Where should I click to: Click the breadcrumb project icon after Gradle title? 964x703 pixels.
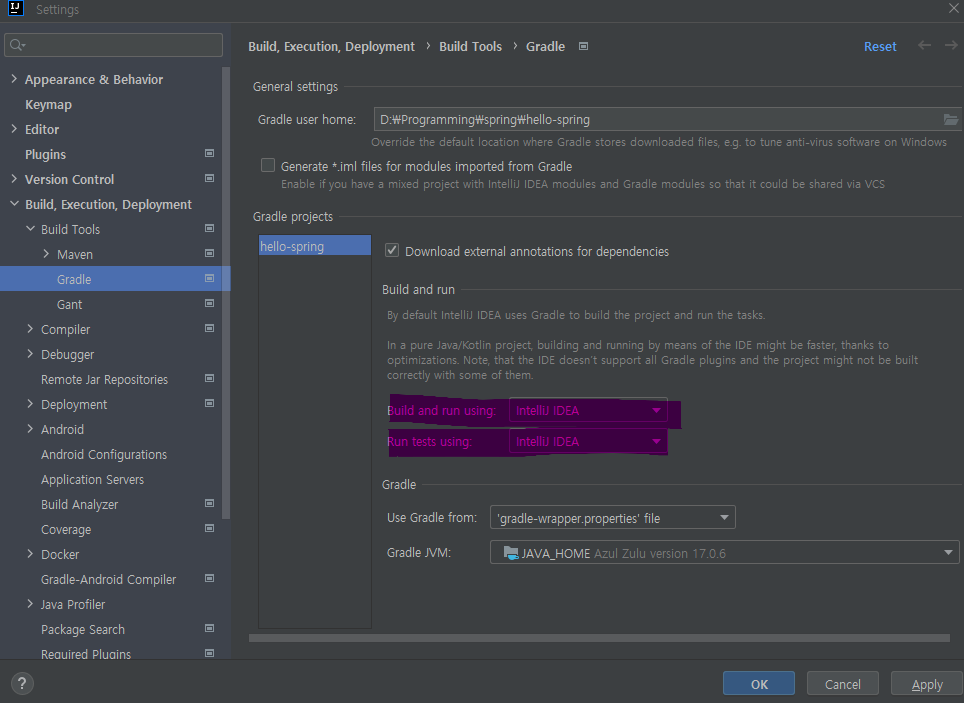click(x=583, y=46)
